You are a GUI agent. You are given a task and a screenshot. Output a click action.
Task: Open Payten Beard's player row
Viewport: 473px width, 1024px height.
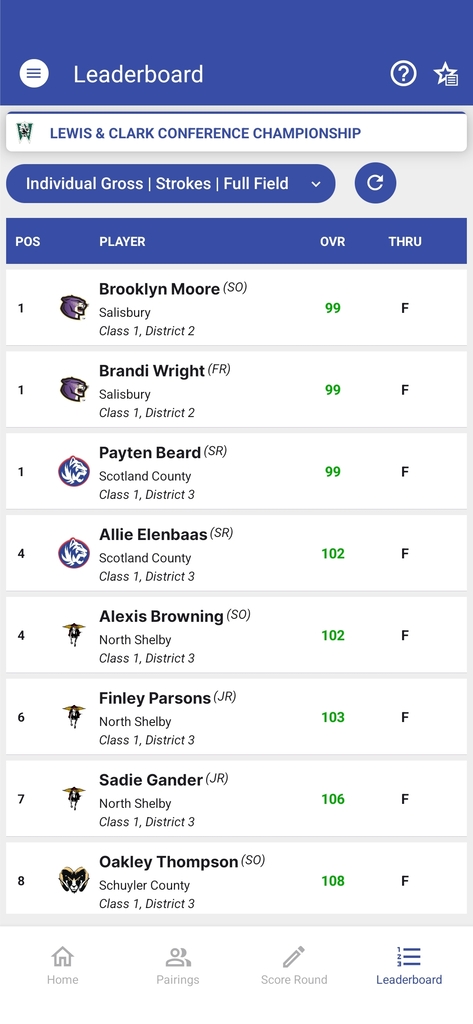pyautogui.click(x=236, y=471)
